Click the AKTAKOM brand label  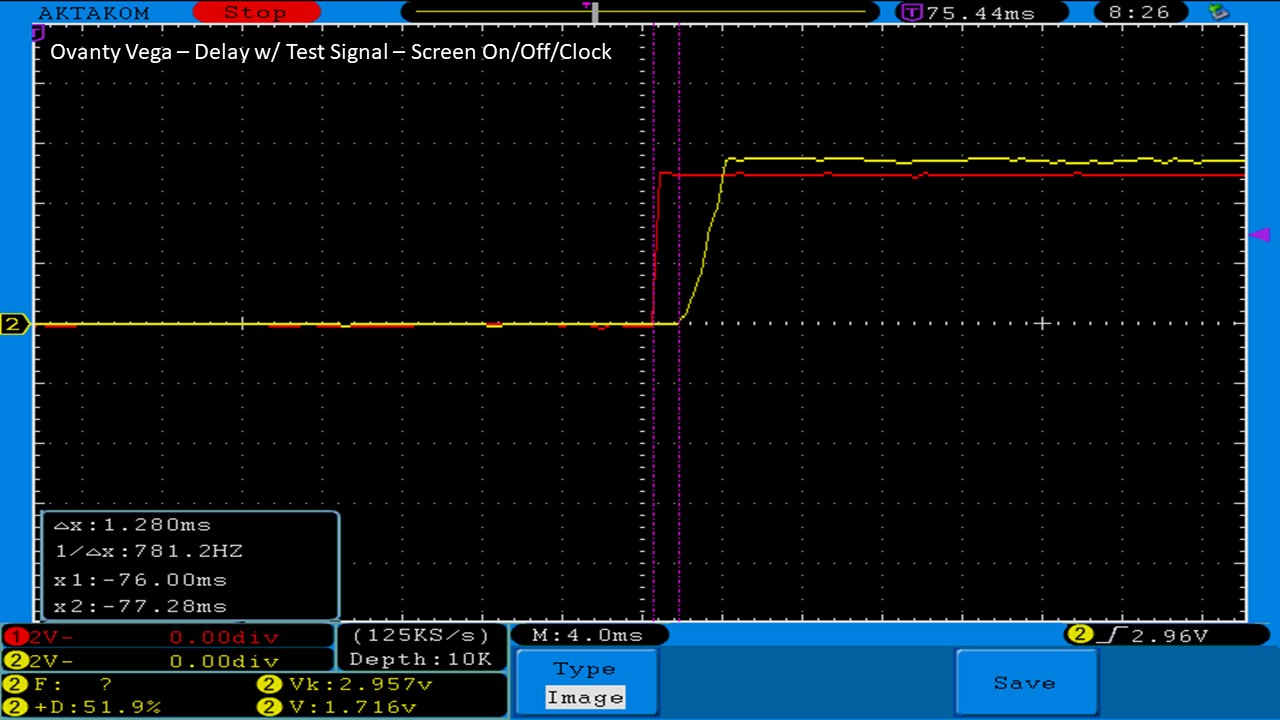92,13
